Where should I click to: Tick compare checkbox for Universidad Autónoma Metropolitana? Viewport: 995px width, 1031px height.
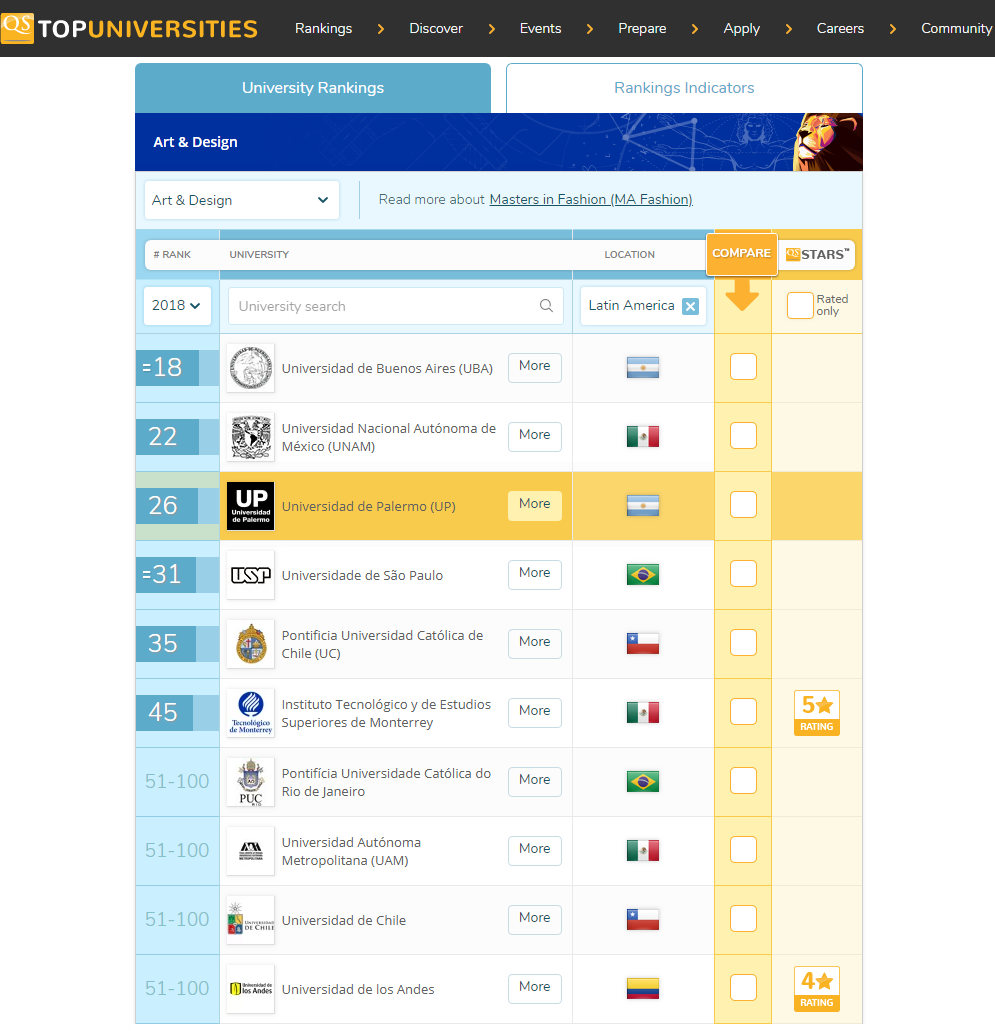[x=743, y=850]
